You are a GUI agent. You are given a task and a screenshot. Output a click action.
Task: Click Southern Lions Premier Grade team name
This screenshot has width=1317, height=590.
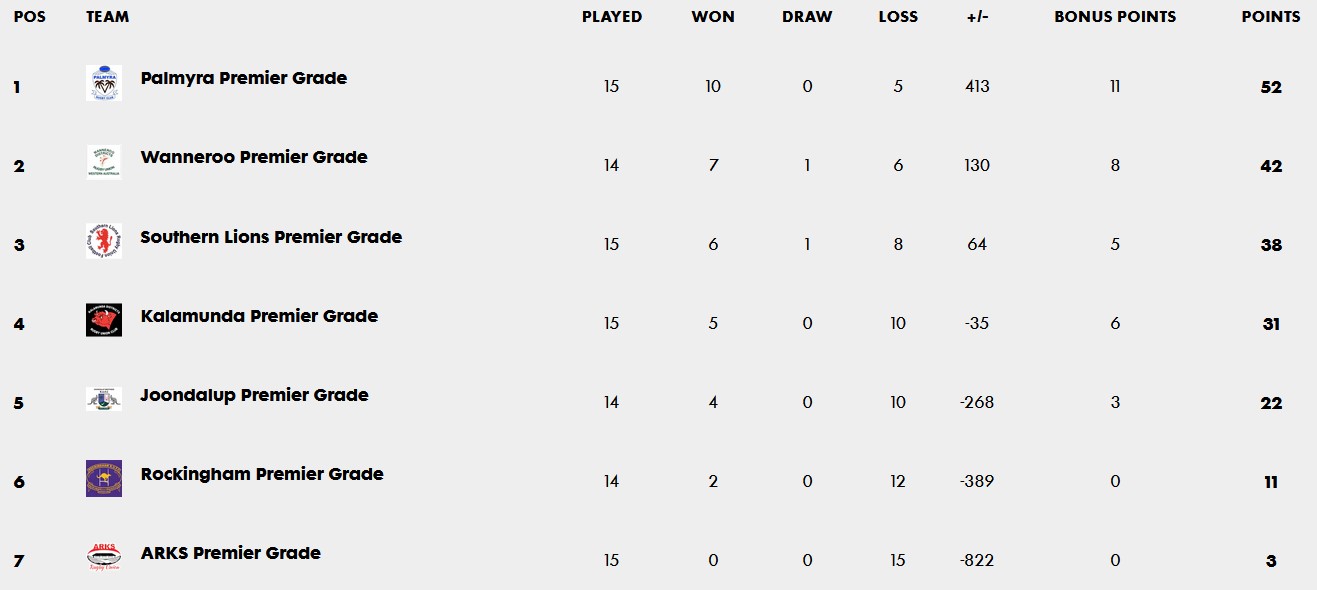pyautogui.click(x=271, y=237)
